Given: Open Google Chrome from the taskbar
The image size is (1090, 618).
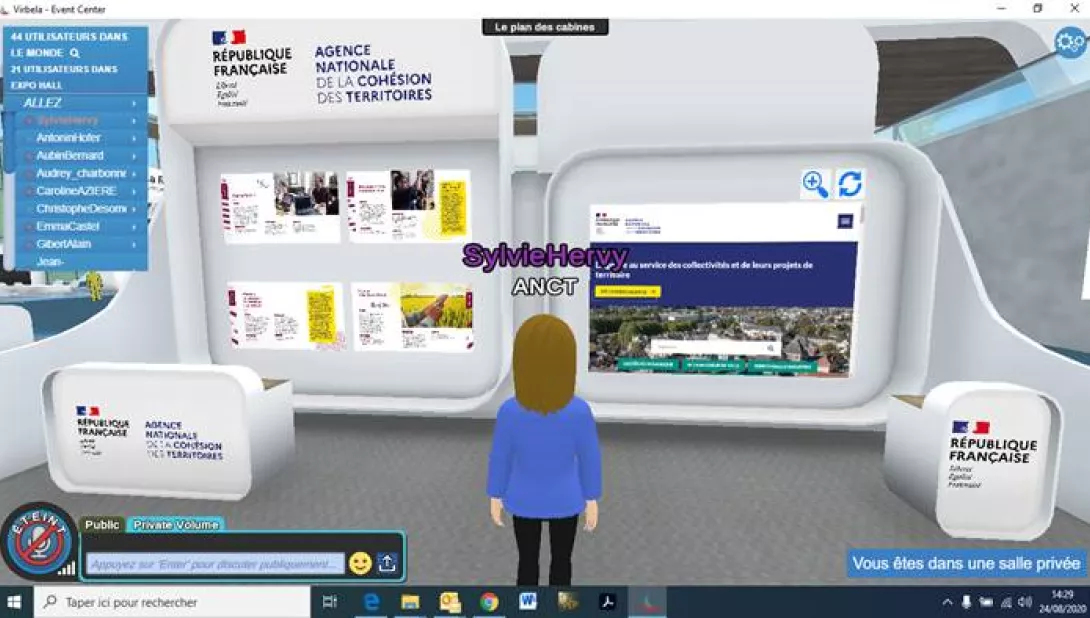Looking at the screenshot, I should point(488,602).
